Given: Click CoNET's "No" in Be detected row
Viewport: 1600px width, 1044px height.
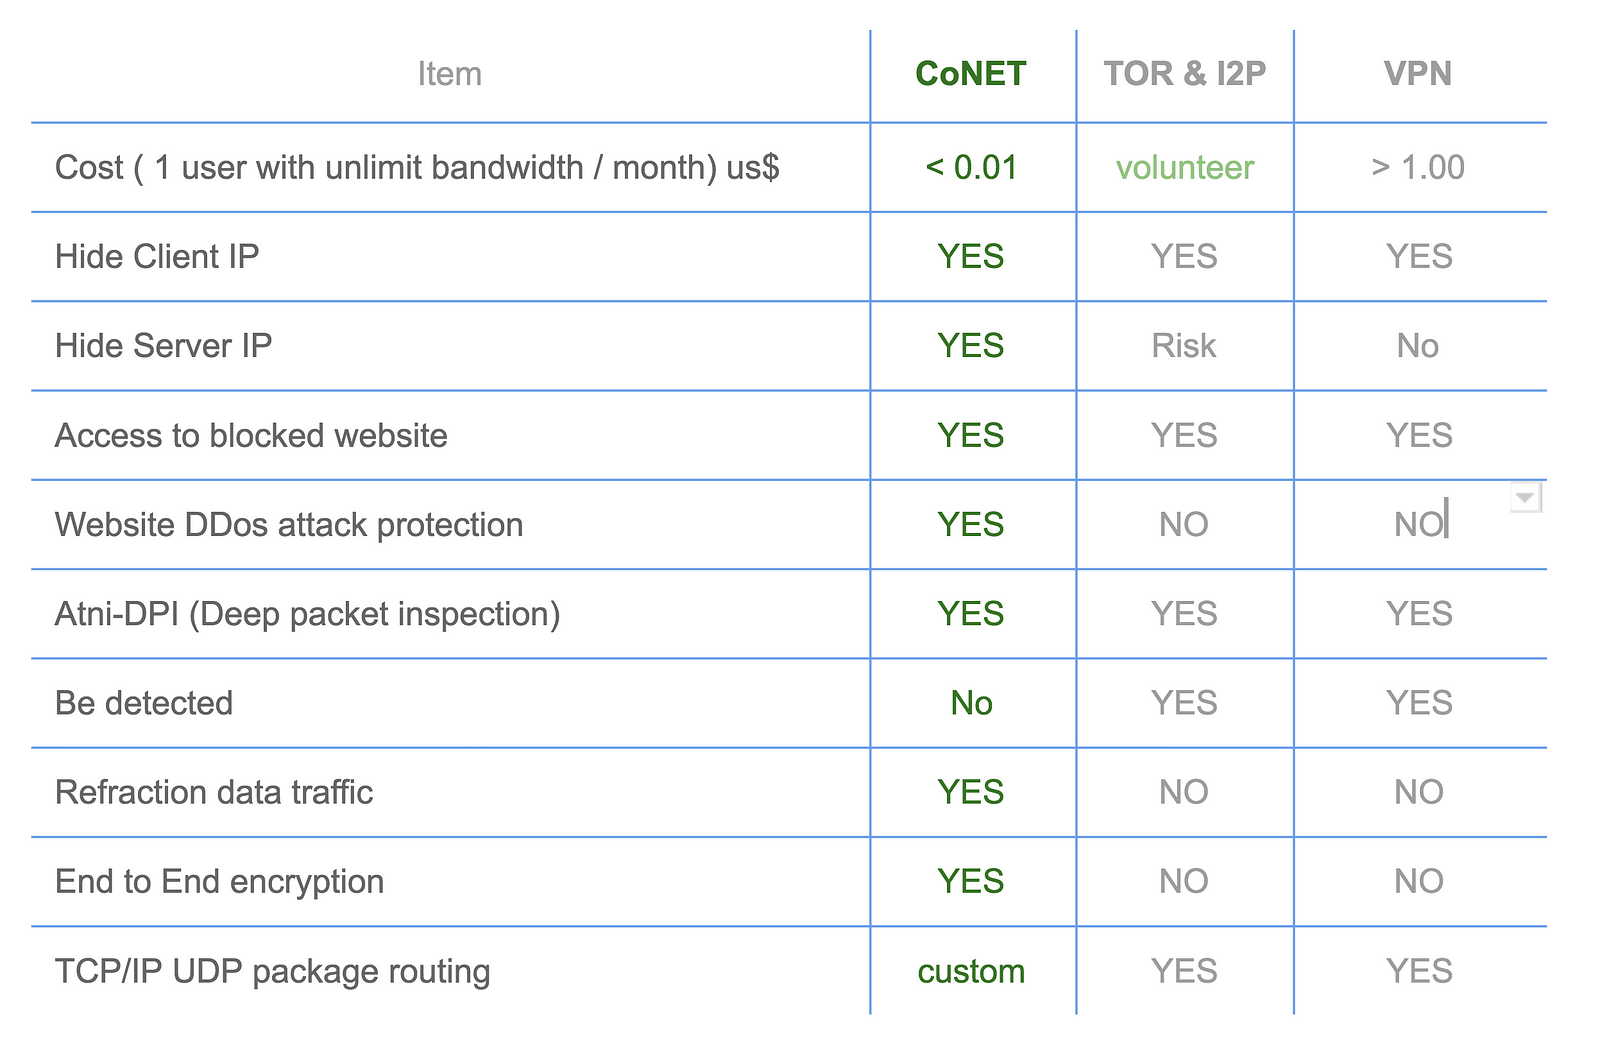Looking at the screenshot, I should 971,704.
